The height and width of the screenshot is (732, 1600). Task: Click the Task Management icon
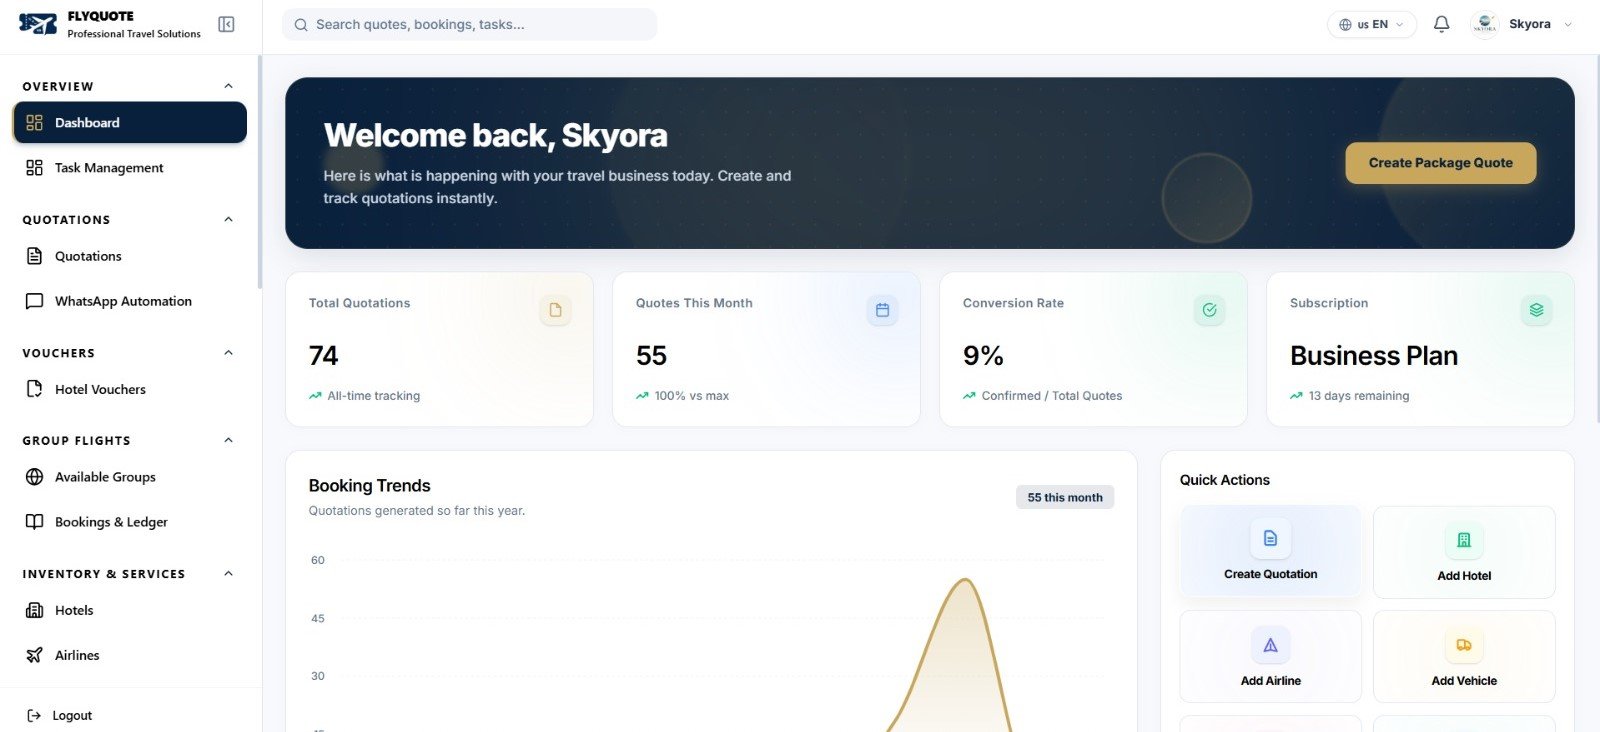[34, 168]
